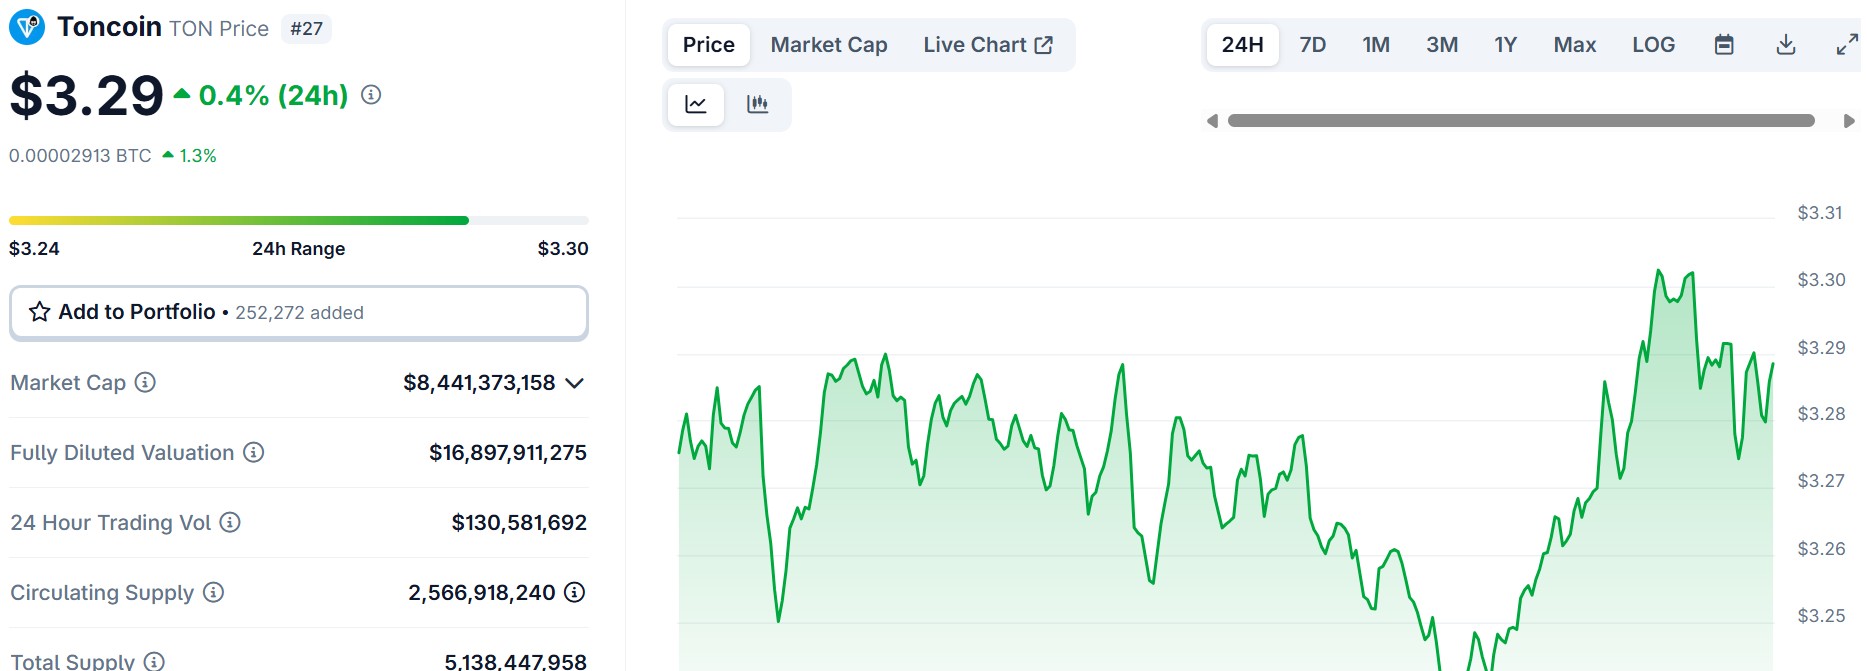Click the Toncoin logo icon
Viewport: 1867px width, 671px height.
[x=27, y=27]
